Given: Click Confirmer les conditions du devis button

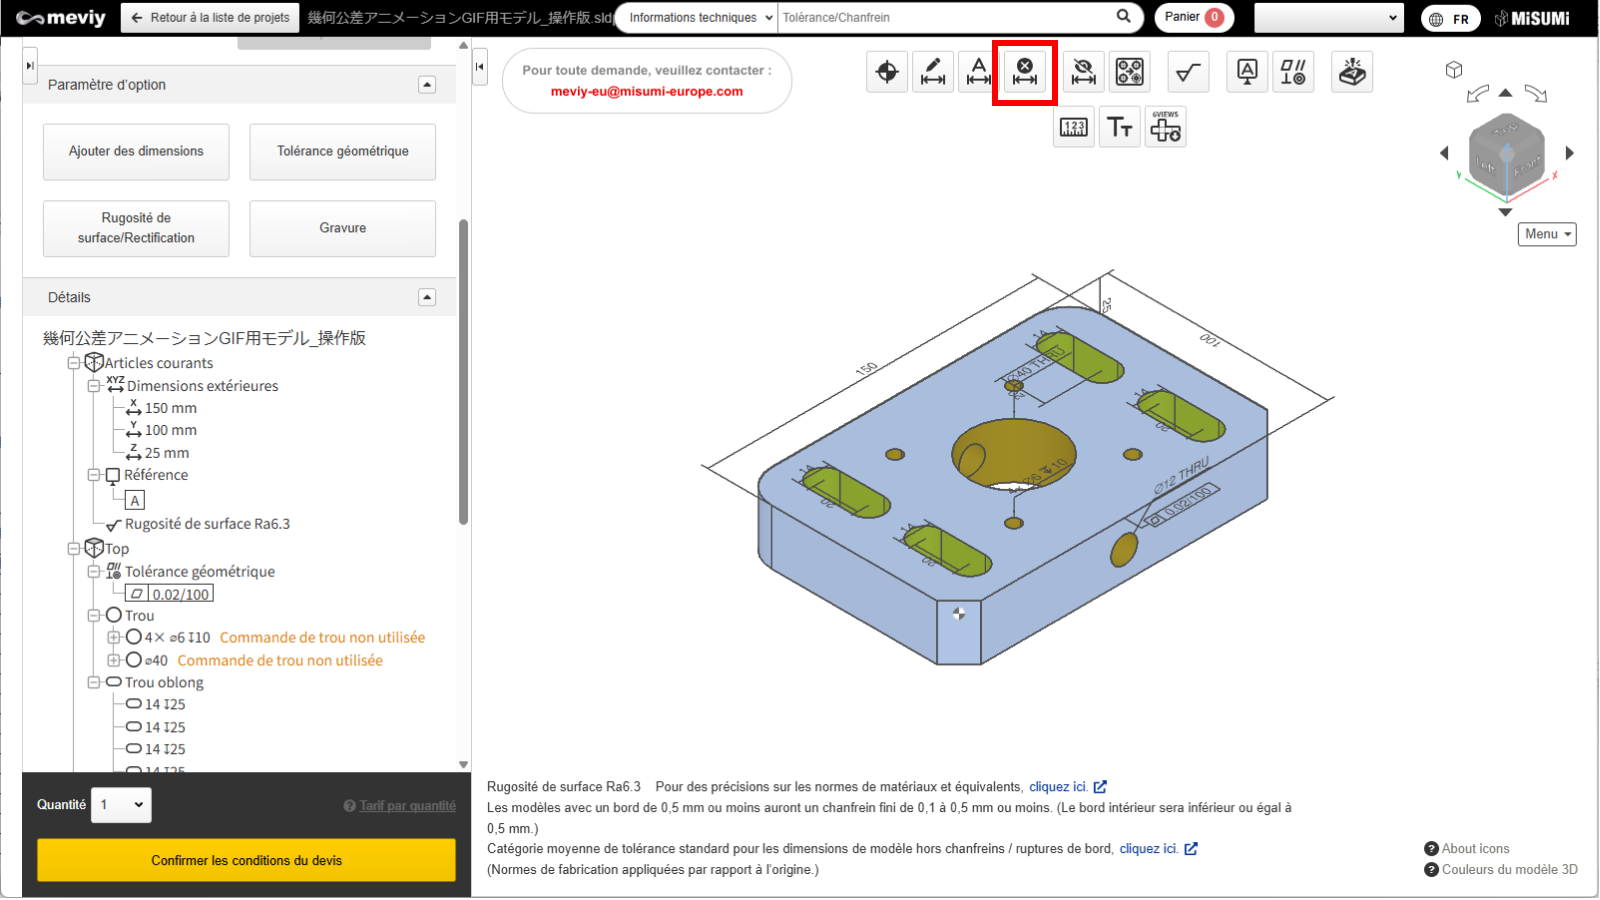Looking at the screenshot, I should 246,860.
